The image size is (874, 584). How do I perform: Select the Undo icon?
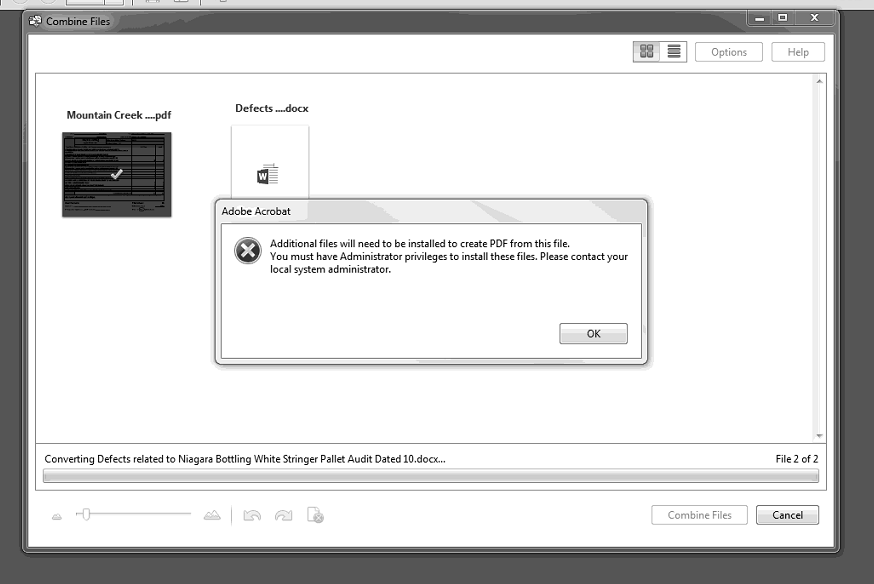[252, 514]
